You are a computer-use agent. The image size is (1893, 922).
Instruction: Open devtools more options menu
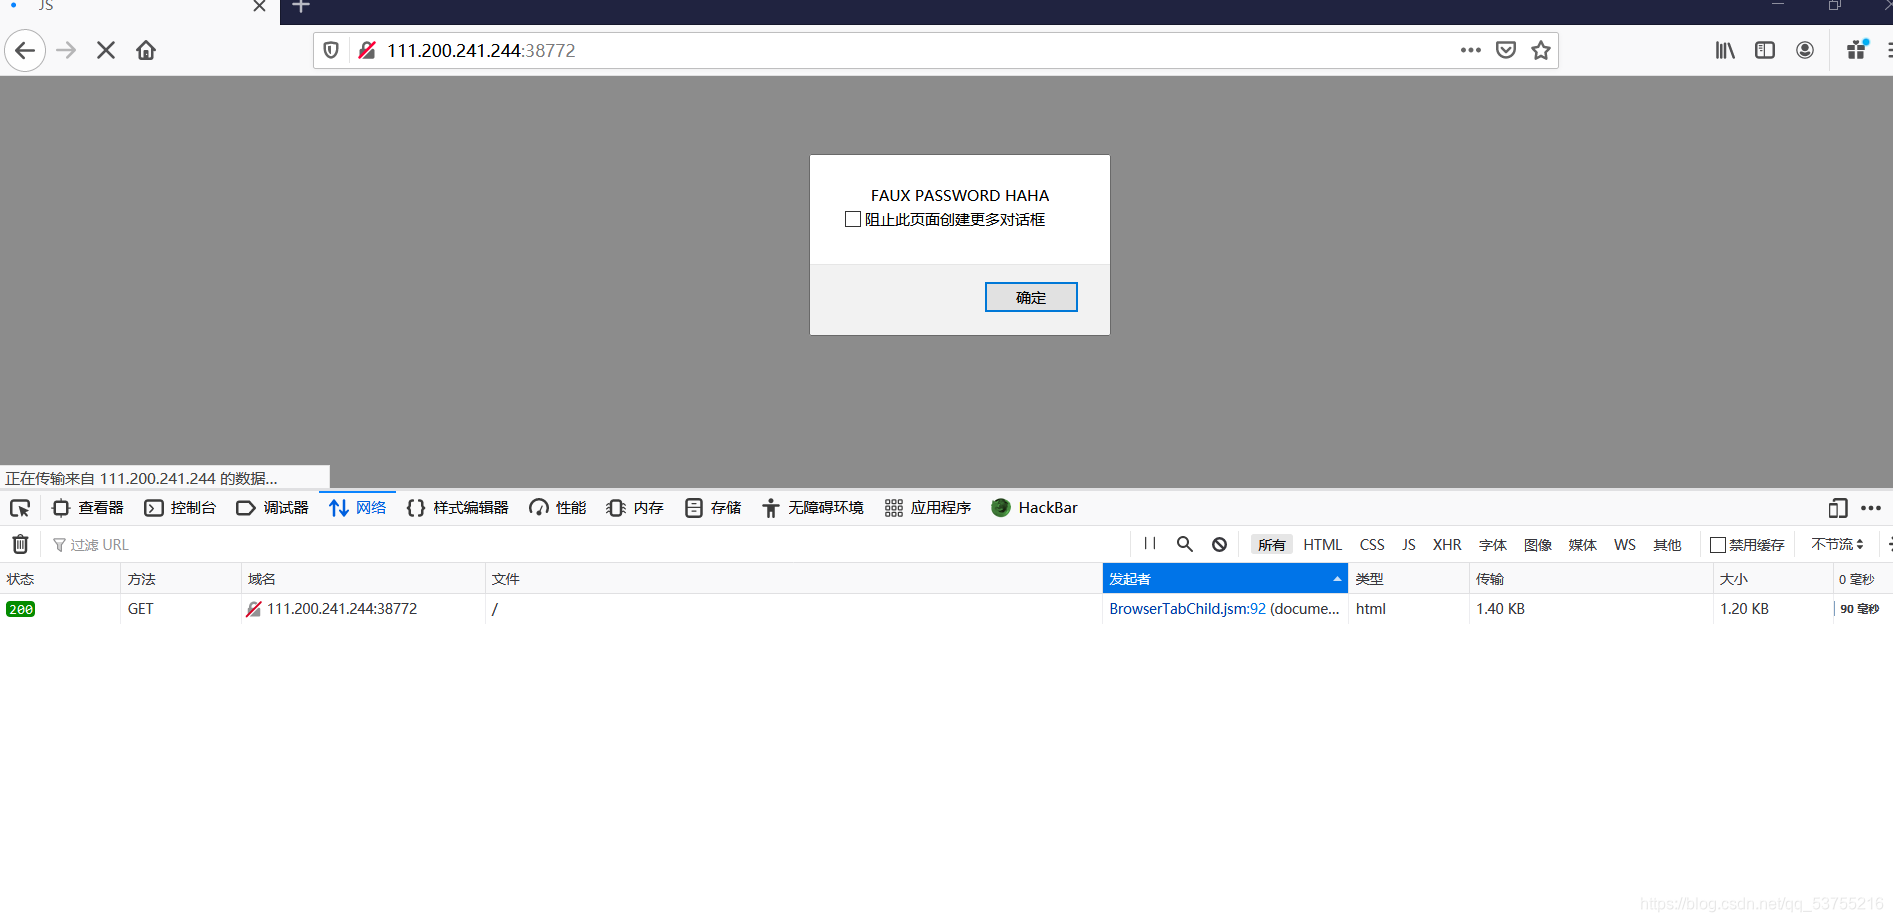tap(1871, 508)
